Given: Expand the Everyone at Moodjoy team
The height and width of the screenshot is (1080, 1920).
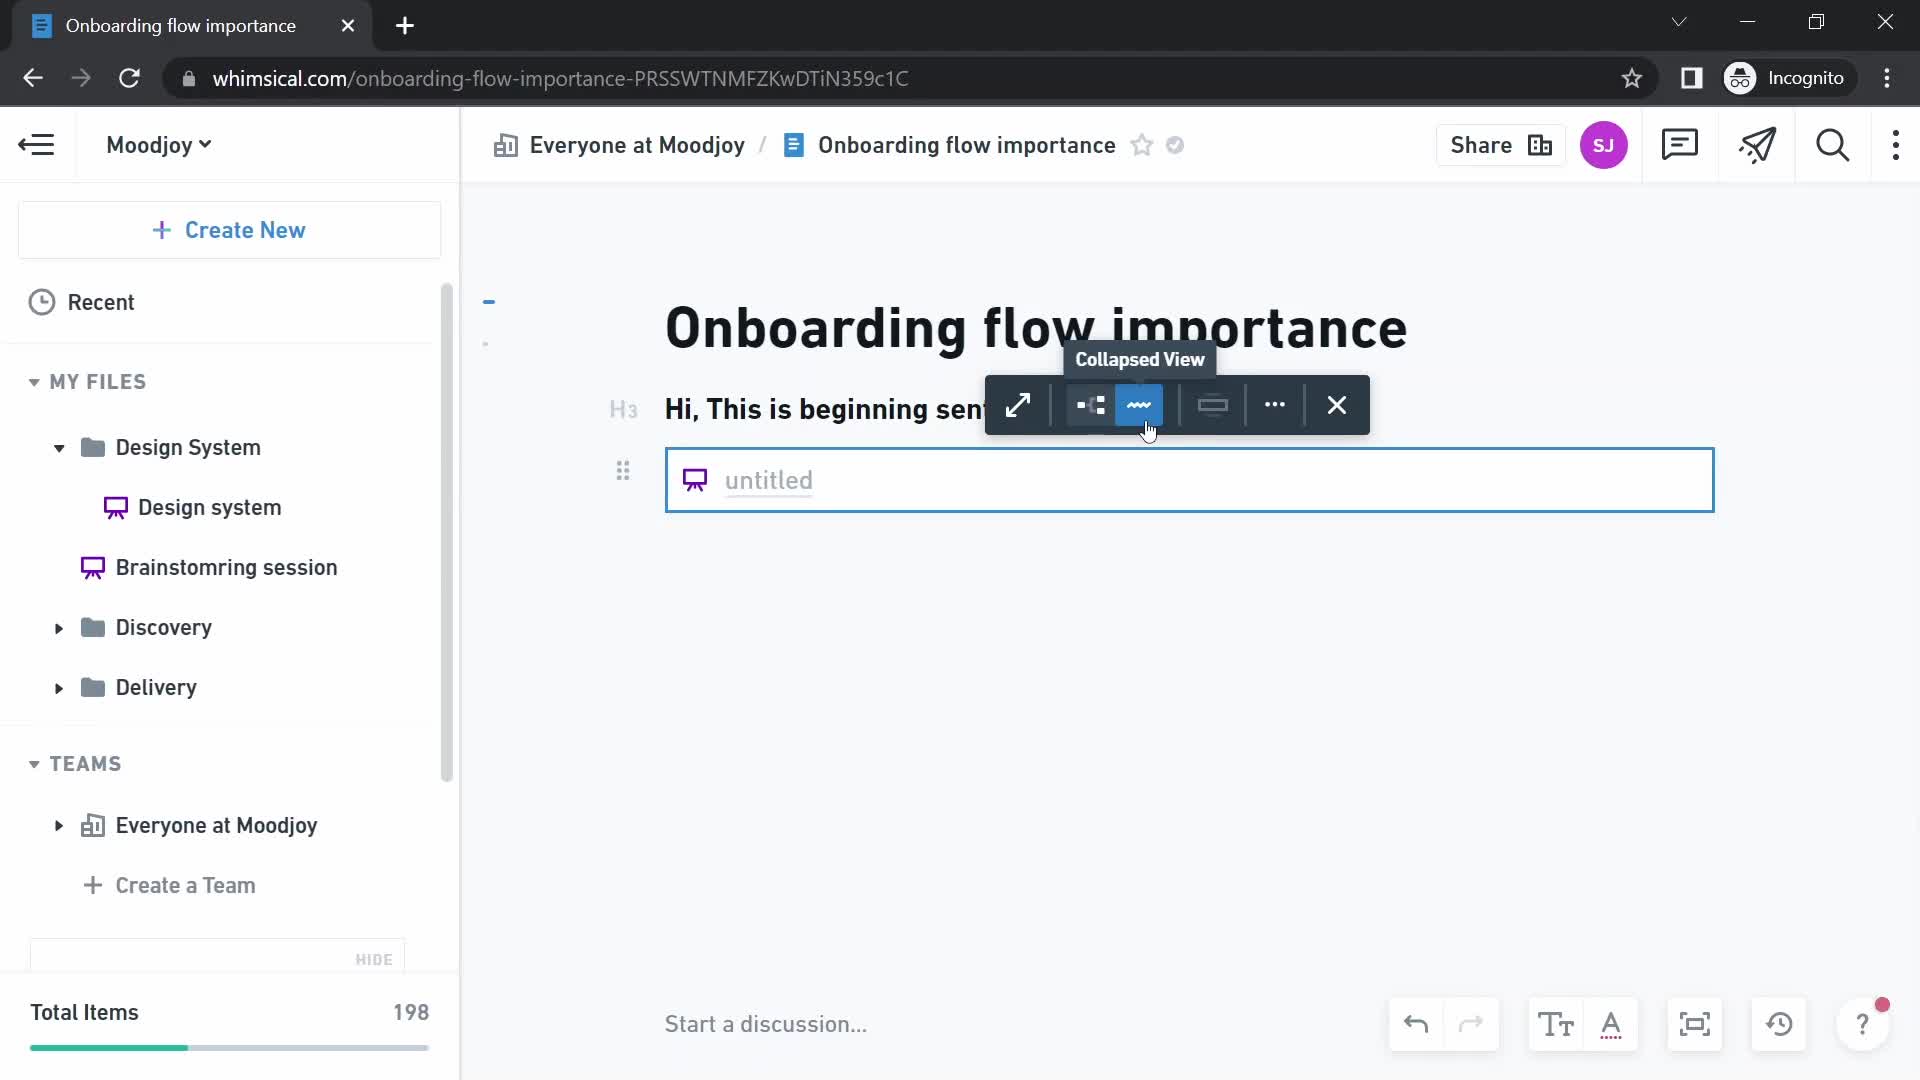Looking at the screenshot, I should pyautogui.click(x=58, y=825).
